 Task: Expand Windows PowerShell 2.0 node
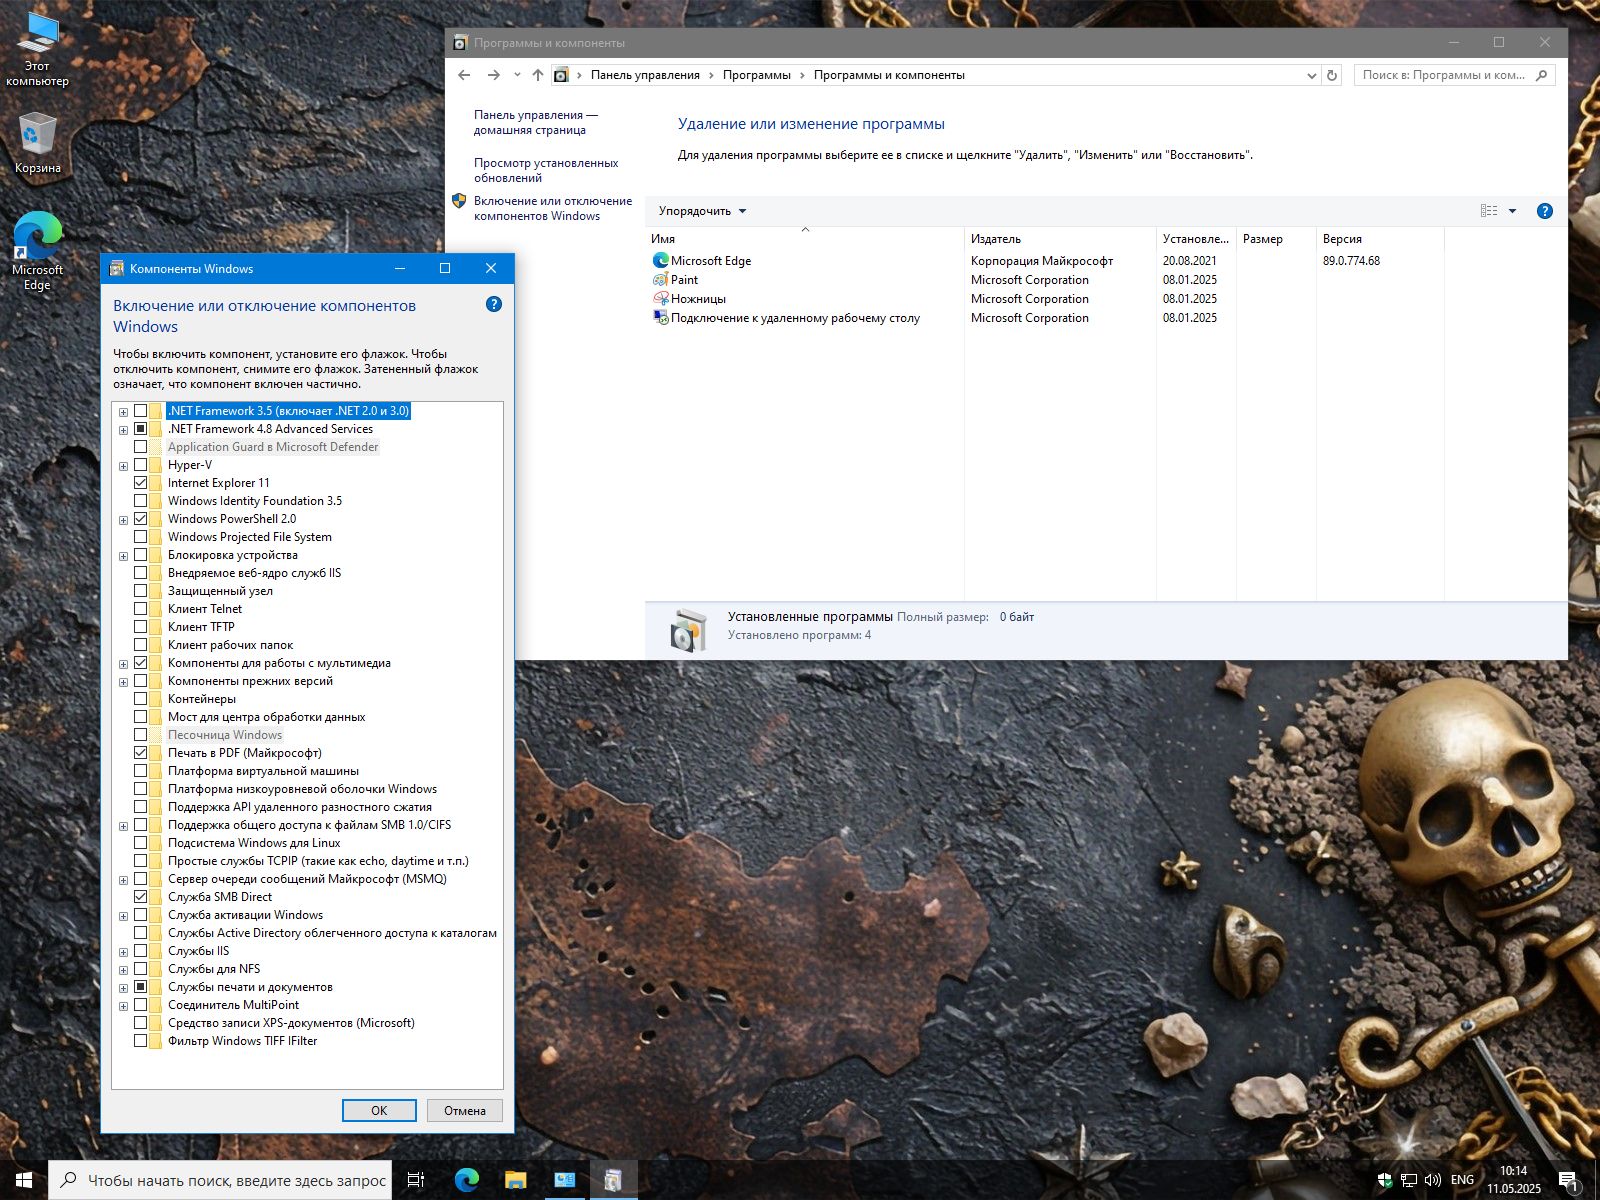(124, 520)
